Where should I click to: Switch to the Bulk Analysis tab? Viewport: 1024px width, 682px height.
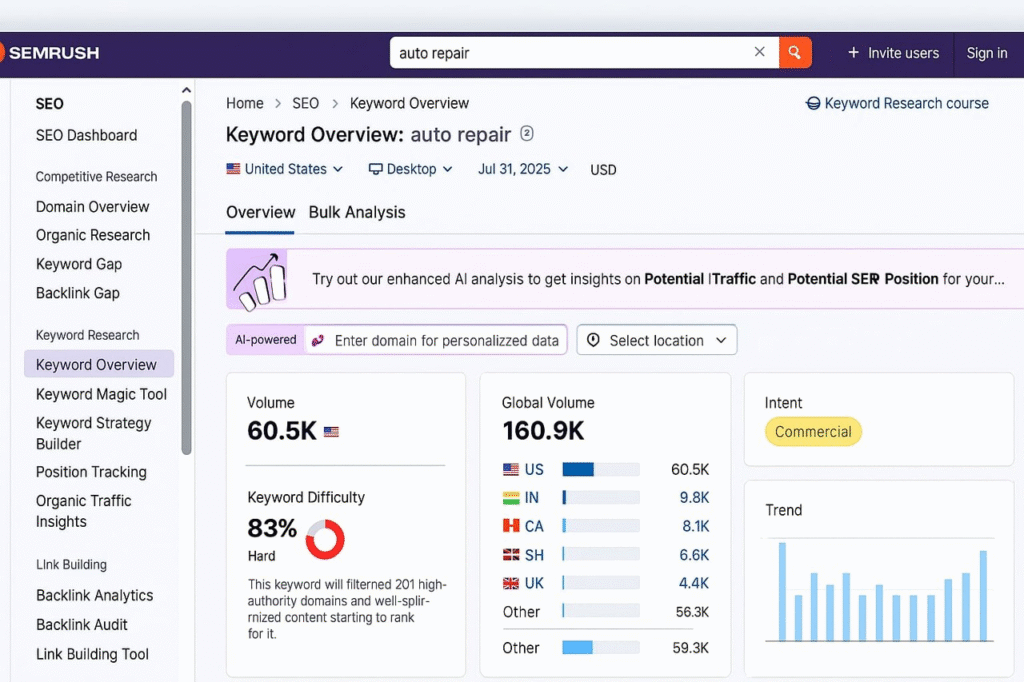(x=357, y=212)
